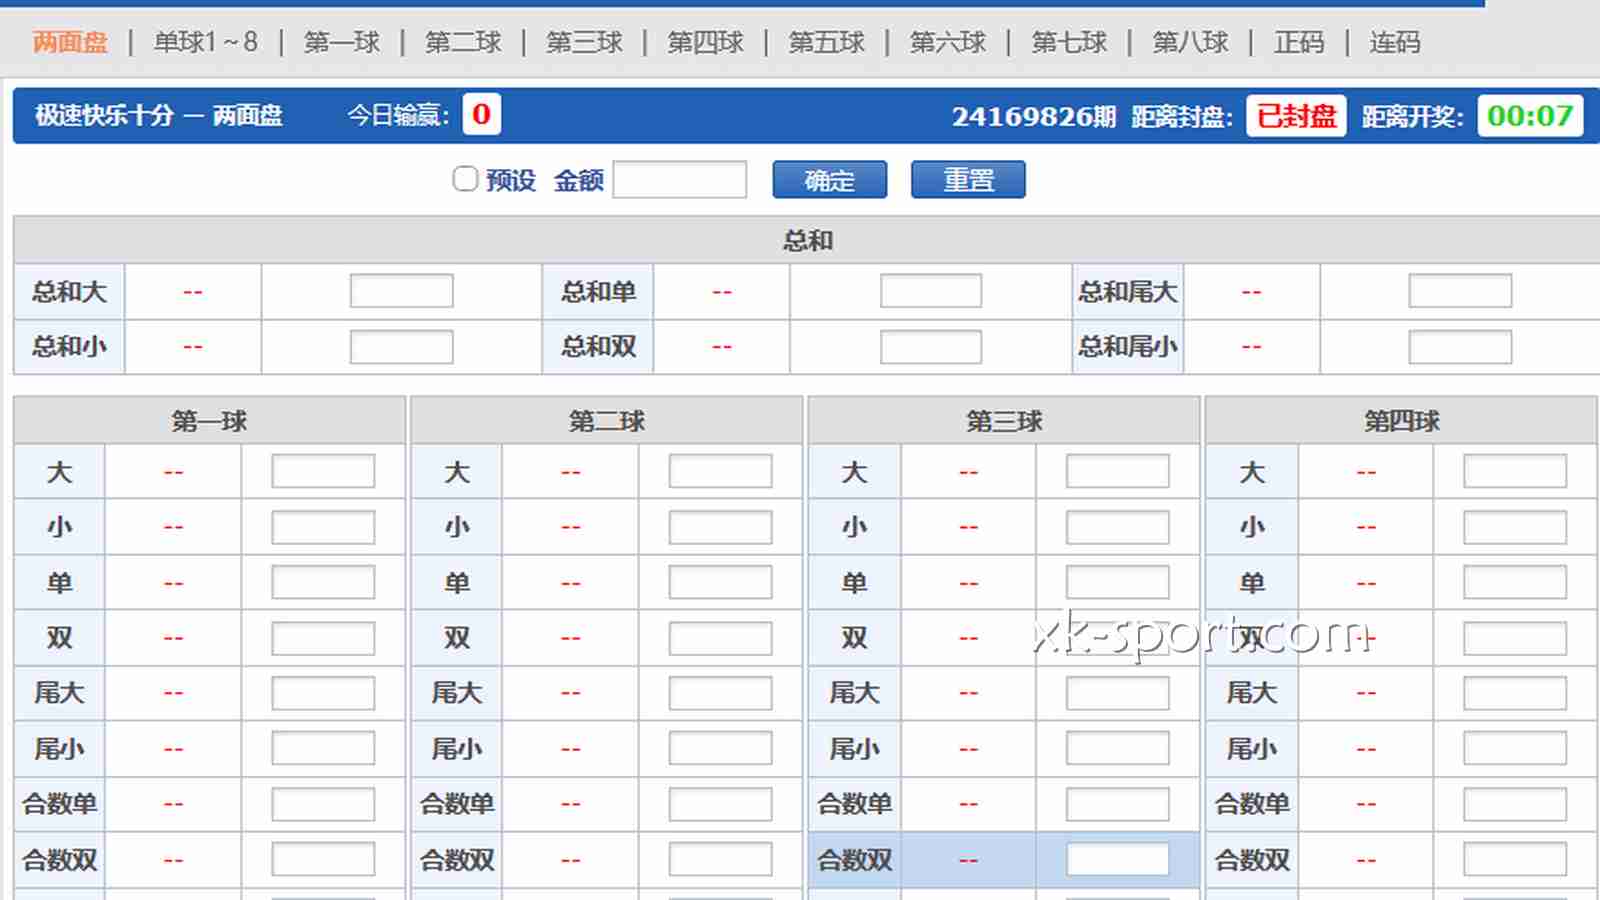Viewport: 1600px width, 900px height.
Task: Click 第四球 小 bet input field
Action: pos(1515,527)
